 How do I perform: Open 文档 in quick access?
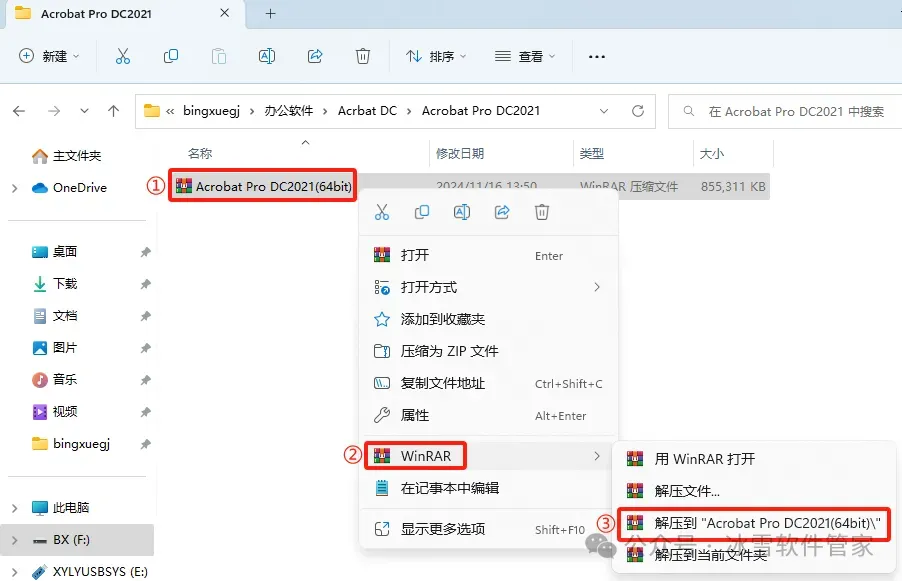click(55, 316)
